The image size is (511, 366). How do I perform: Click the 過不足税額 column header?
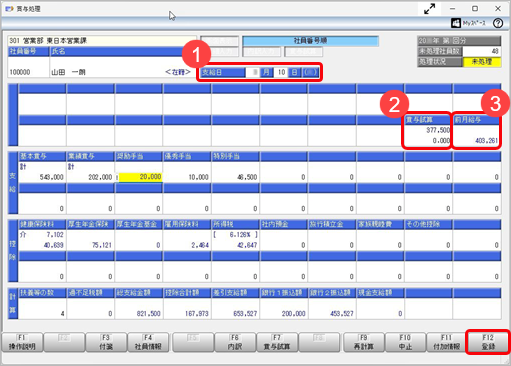click(x=90, y=293)
